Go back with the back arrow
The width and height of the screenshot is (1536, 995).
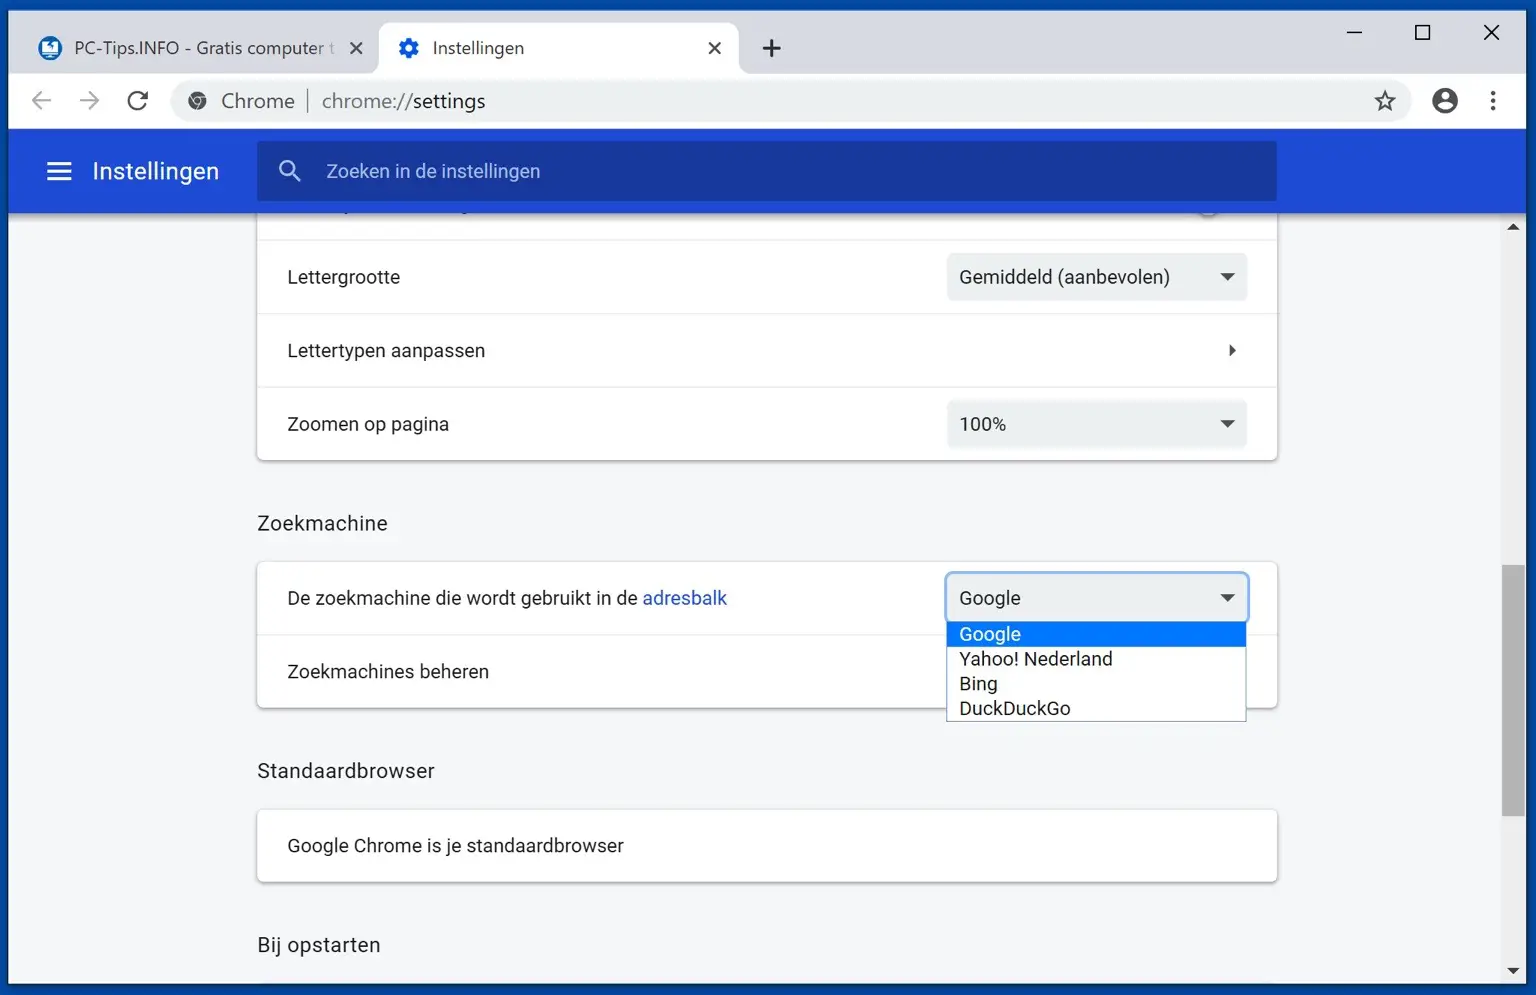[x=41, y=100]
